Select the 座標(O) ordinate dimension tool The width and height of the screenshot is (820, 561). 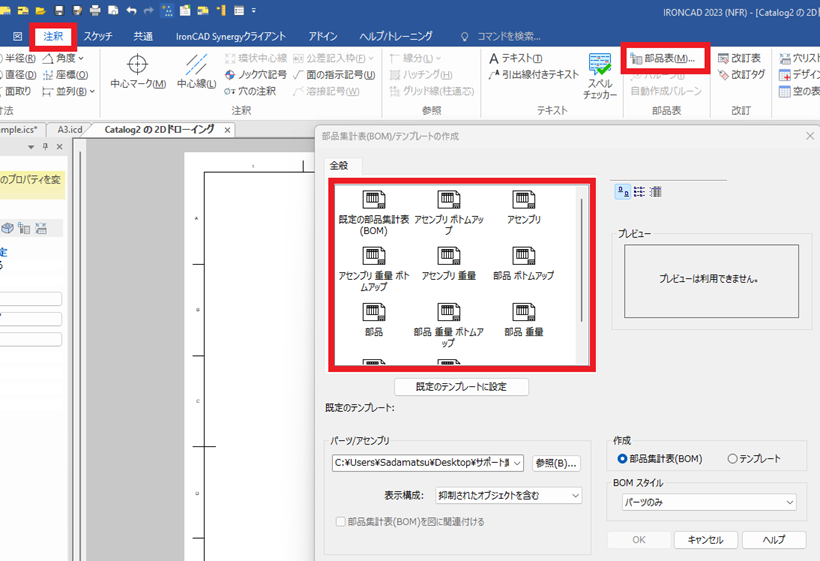[x=65, y=75]
